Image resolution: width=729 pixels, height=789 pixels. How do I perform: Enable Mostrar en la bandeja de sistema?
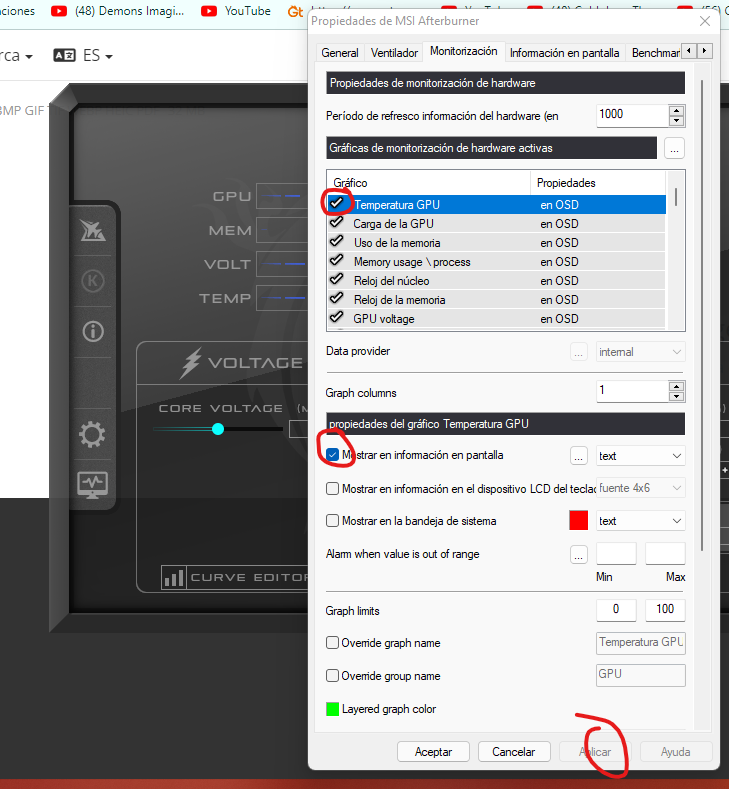332,521
